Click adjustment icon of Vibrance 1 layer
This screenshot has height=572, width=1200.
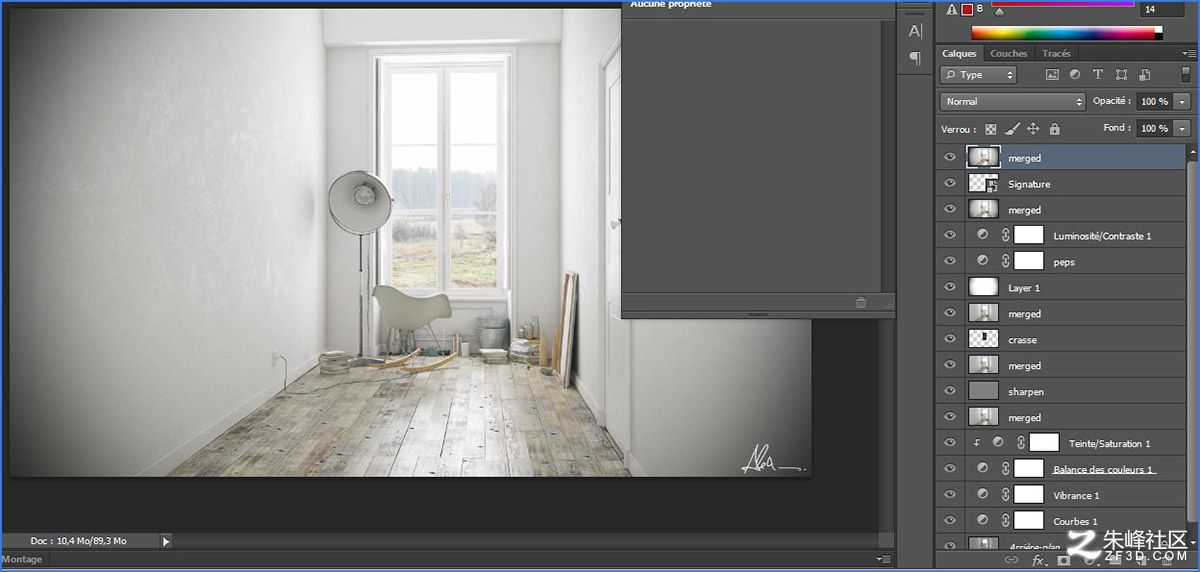[x=982, y=495]
